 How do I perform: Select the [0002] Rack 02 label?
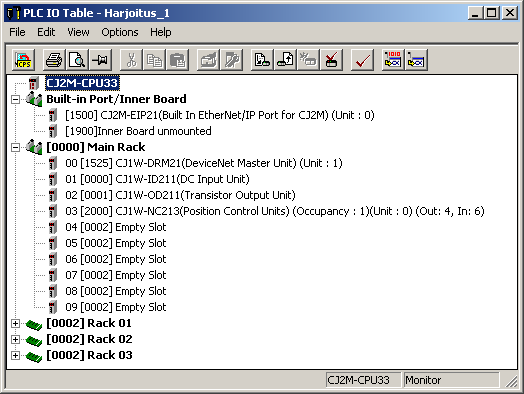click(x=89, y=340)
